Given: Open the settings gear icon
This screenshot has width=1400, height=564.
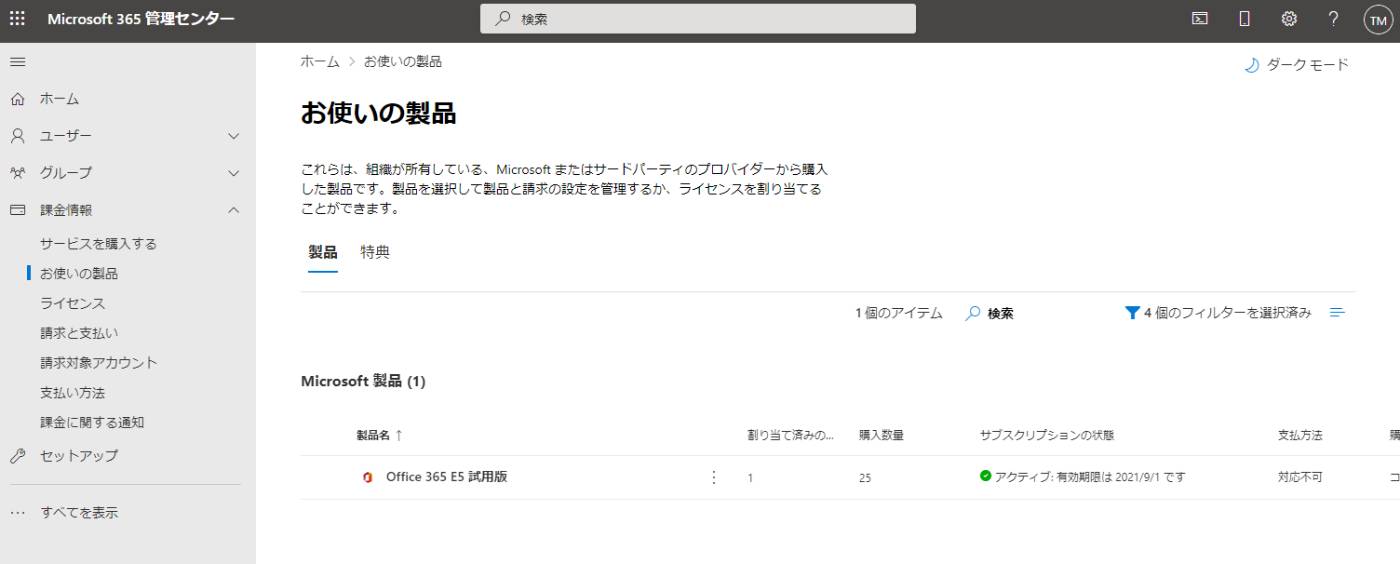Looking at the screenshot, I should click(1289, 18).
